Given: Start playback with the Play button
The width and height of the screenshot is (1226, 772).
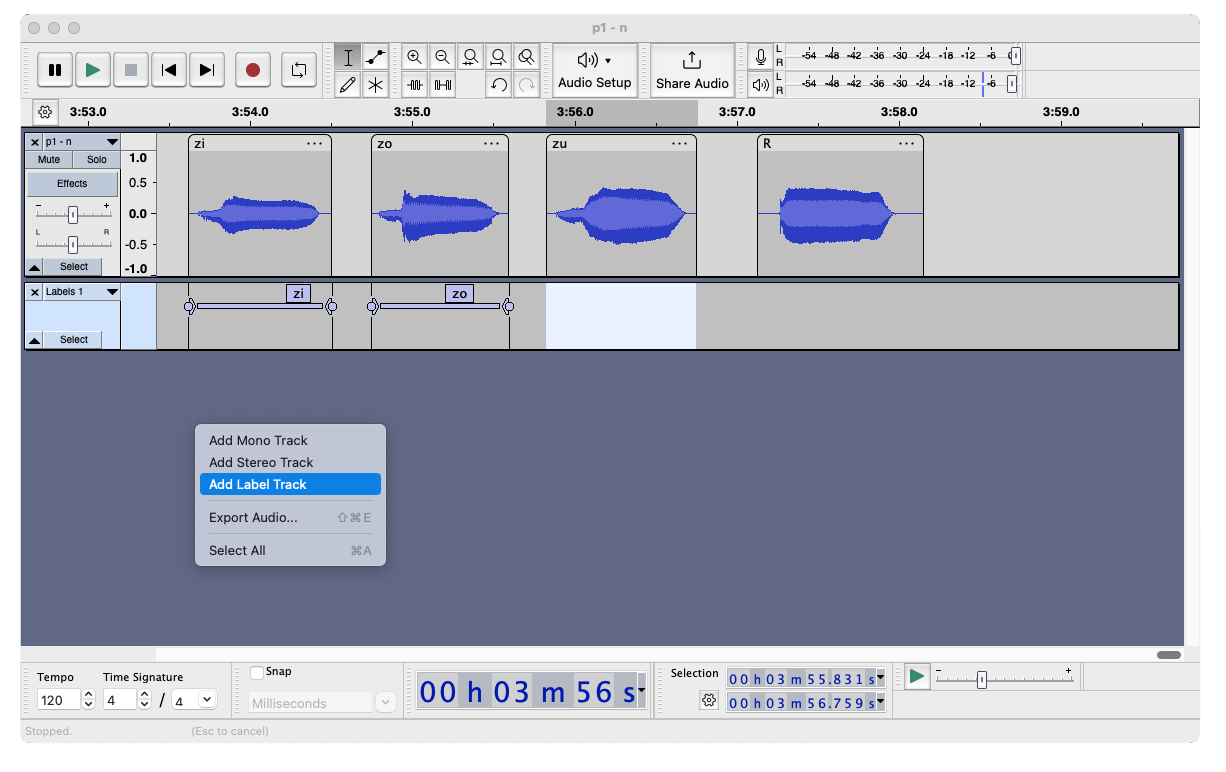Looking at the screenshot, I should coord(93,70).
